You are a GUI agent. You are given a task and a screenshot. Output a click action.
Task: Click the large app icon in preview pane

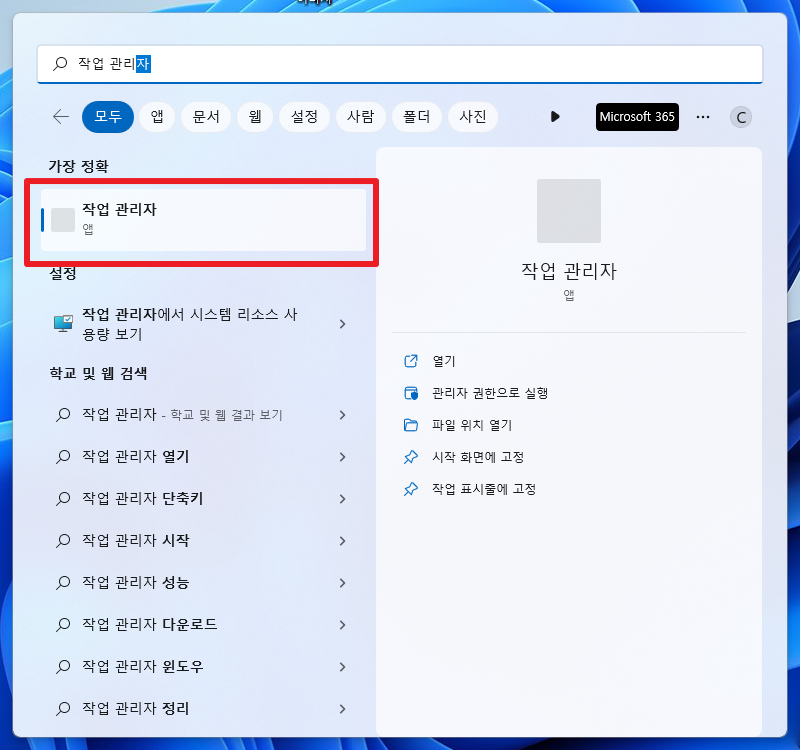coord(569,211)
